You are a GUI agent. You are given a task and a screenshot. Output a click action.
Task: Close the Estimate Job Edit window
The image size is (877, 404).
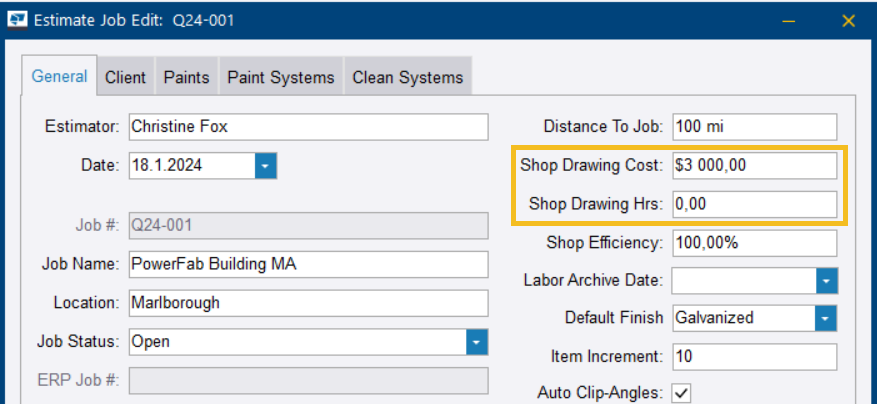click(849, 20)
